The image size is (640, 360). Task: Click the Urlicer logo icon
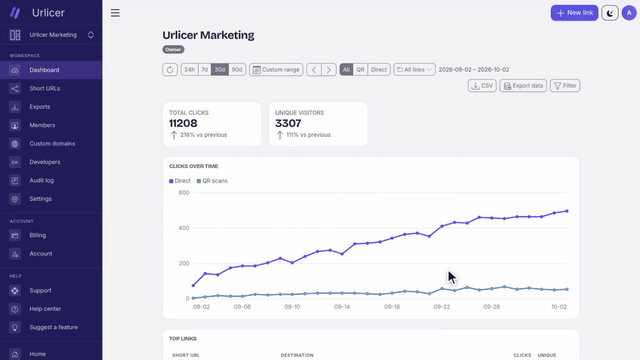coord(15,13)
